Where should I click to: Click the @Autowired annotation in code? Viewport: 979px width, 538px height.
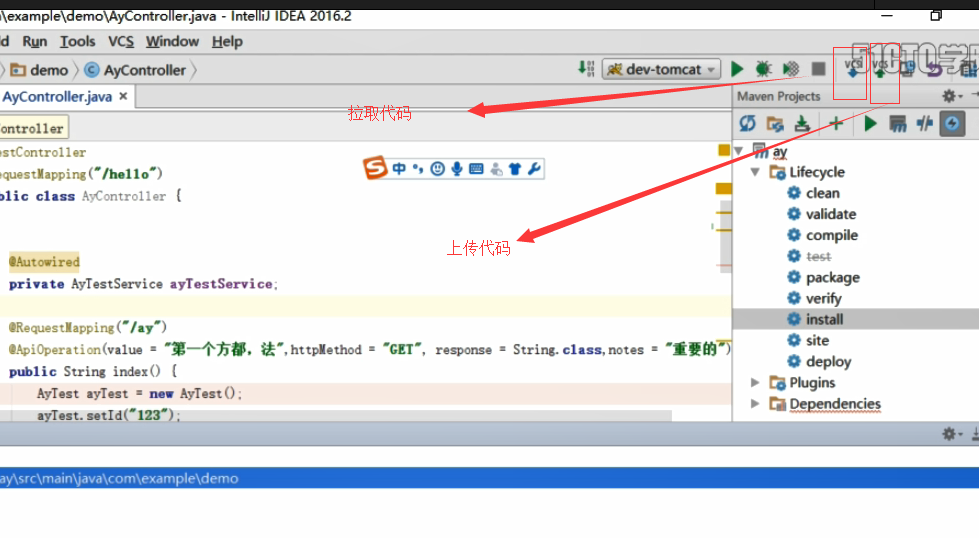44,262
